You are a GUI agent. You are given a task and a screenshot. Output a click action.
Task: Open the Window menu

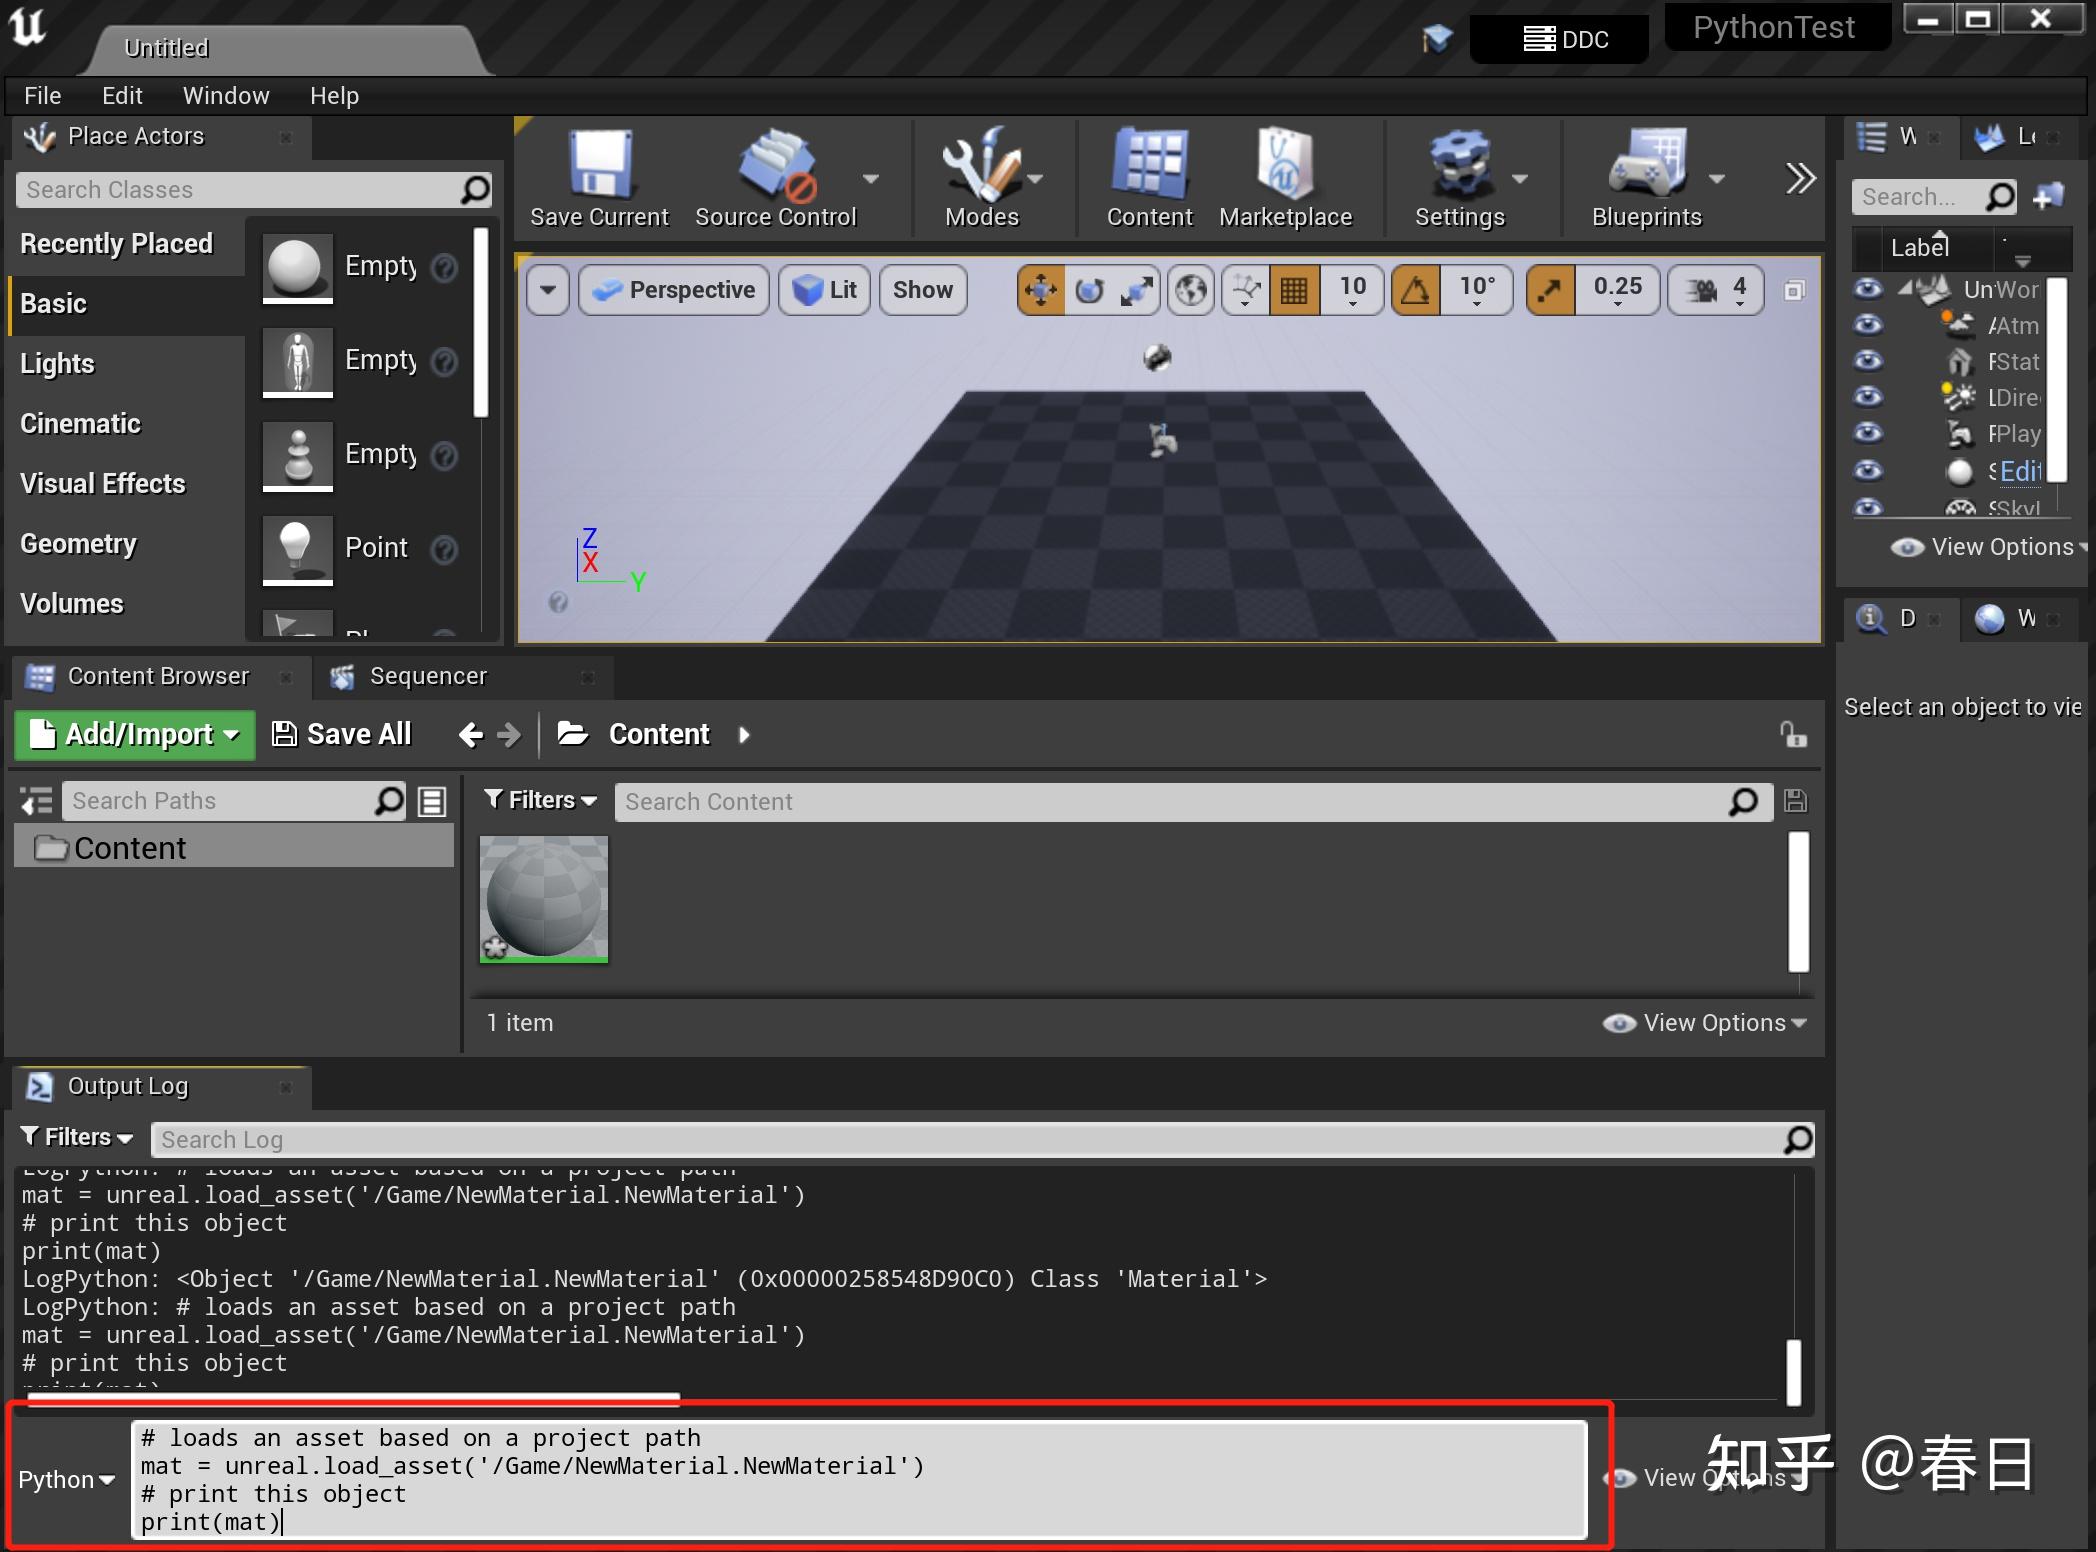[x=225, y=95]
